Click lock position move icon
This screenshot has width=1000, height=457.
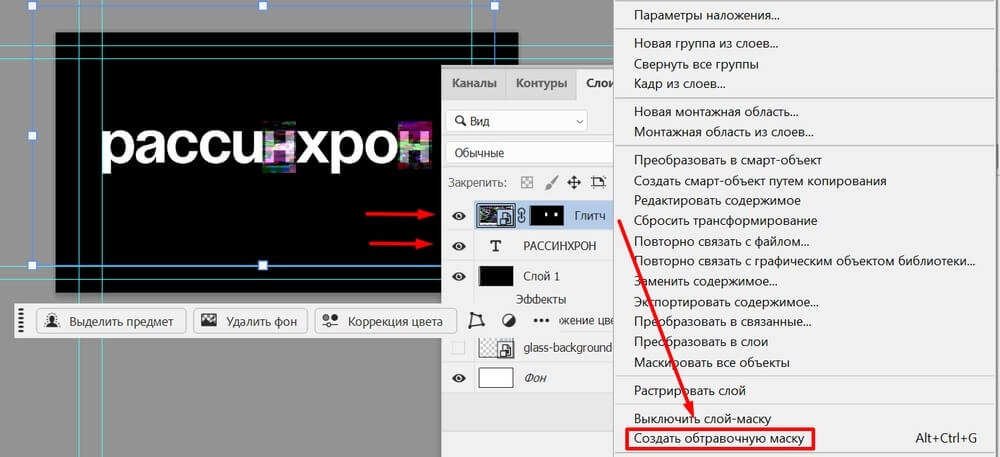[x=574, y=183]
